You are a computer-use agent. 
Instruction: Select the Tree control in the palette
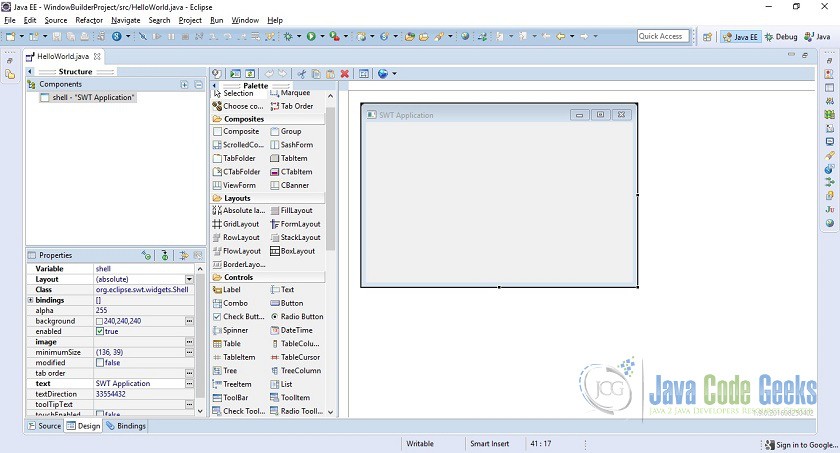pyautogui.click(x=225, y=371)
